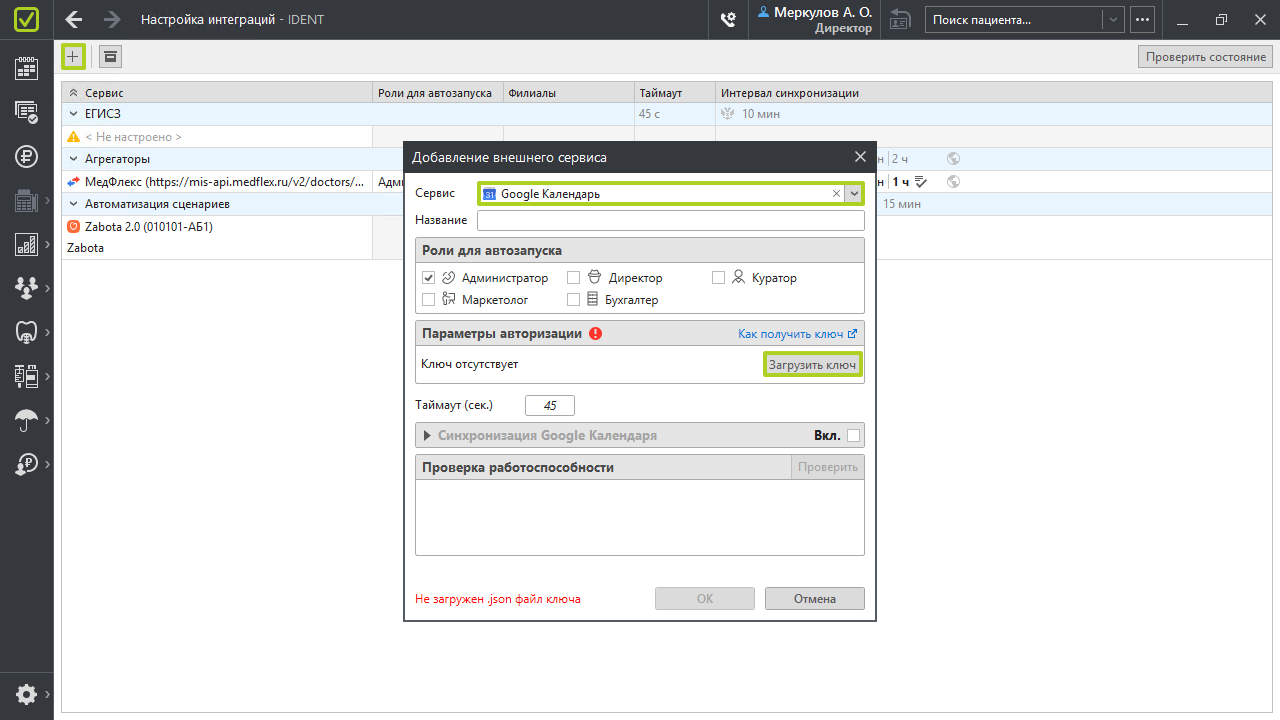Click the globe icon in МедФлекс row
Image resolution: width=1280 pixels, height=720 pixels.
click(954, 181)
